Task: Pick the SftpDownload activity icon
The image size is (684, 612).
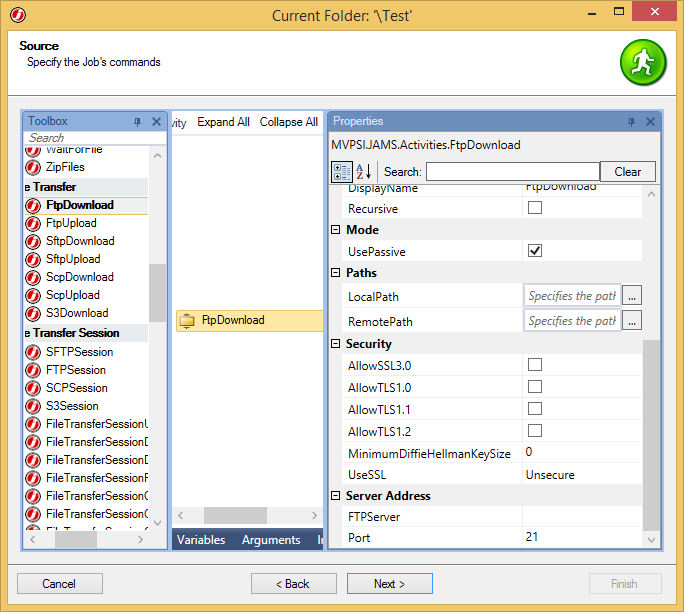Action: [33, 241]
